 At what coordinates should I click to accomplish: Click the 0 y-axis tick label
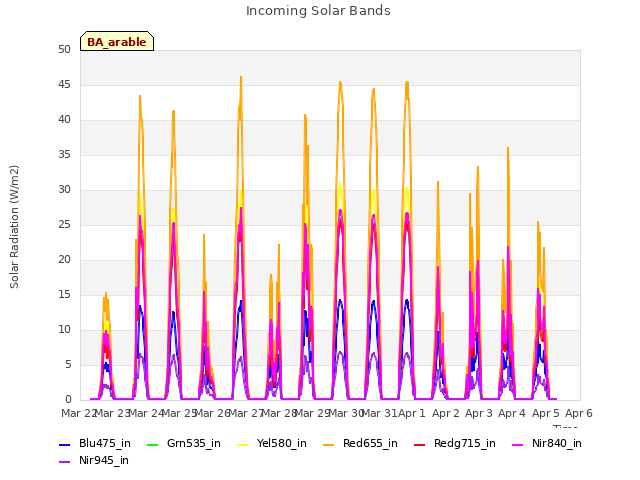68,400
